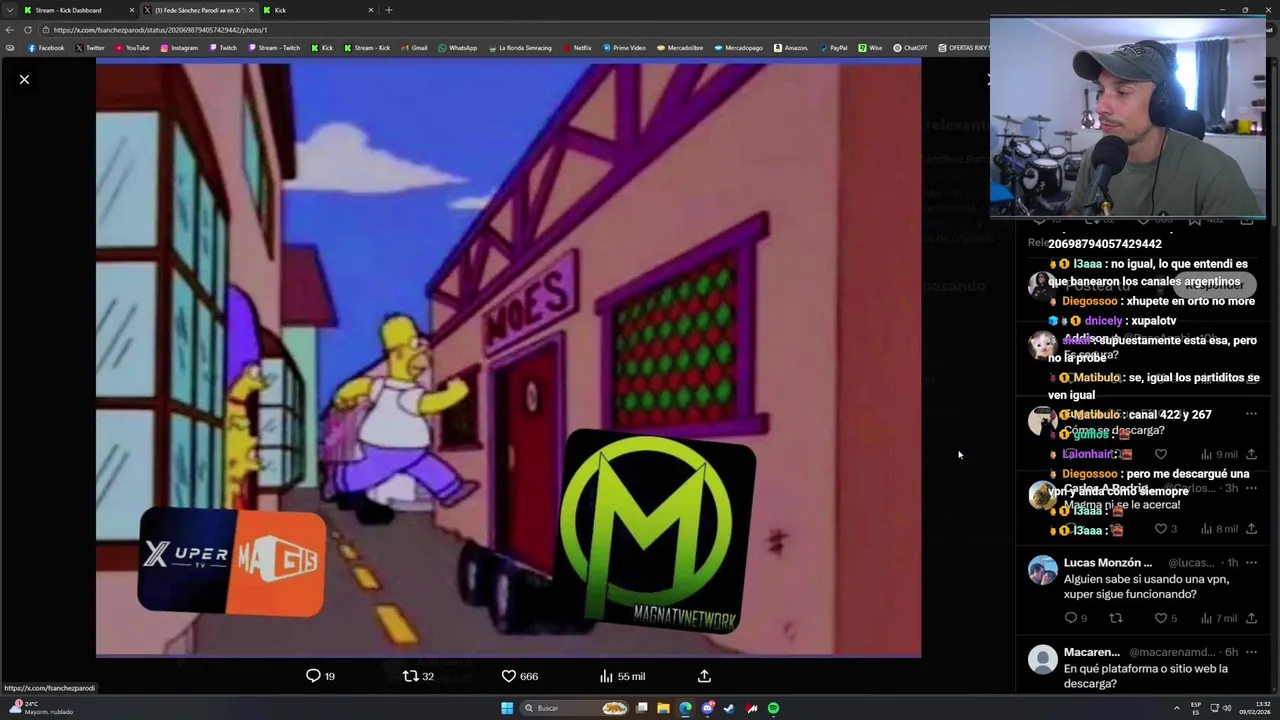
Task: Open the weather widget on taskbar
Action: coord(40,708)
